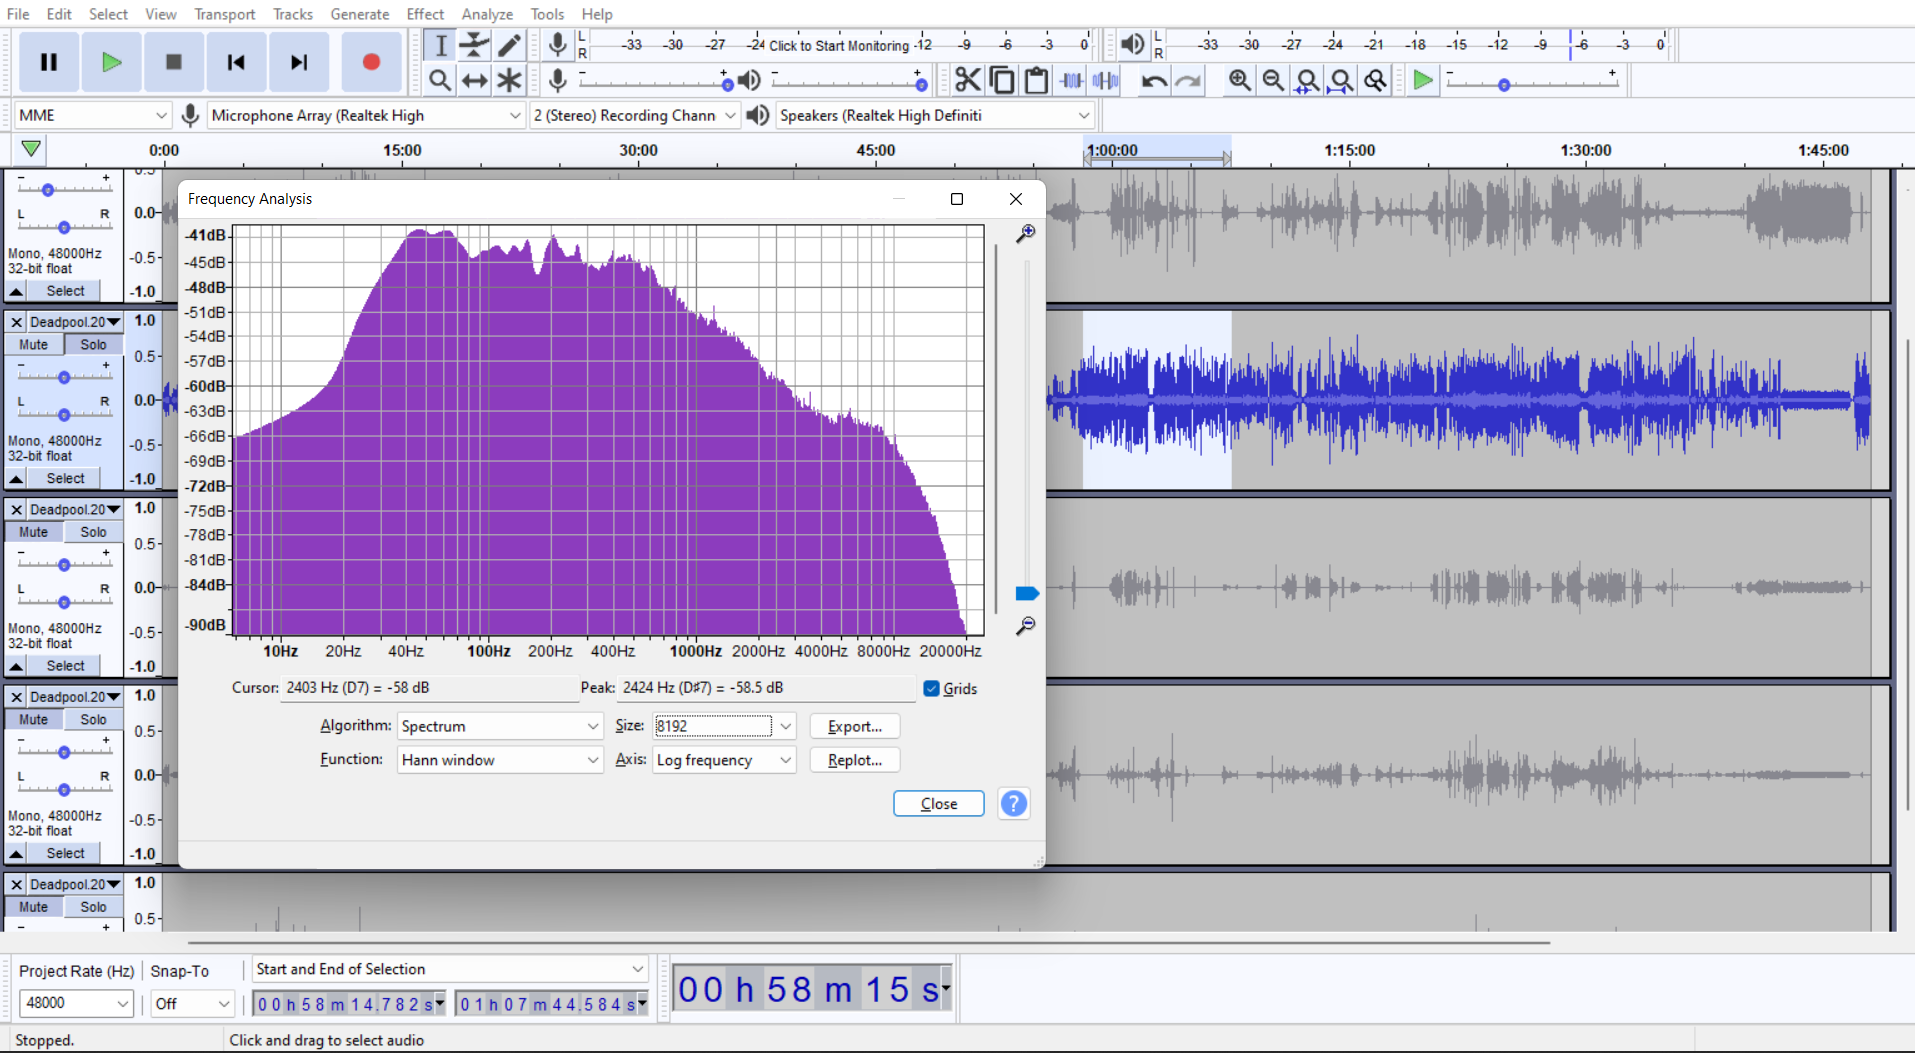Click the Copy icon in toolbar
The image size is (1915, 1053).
click(x=1001, y=80)
